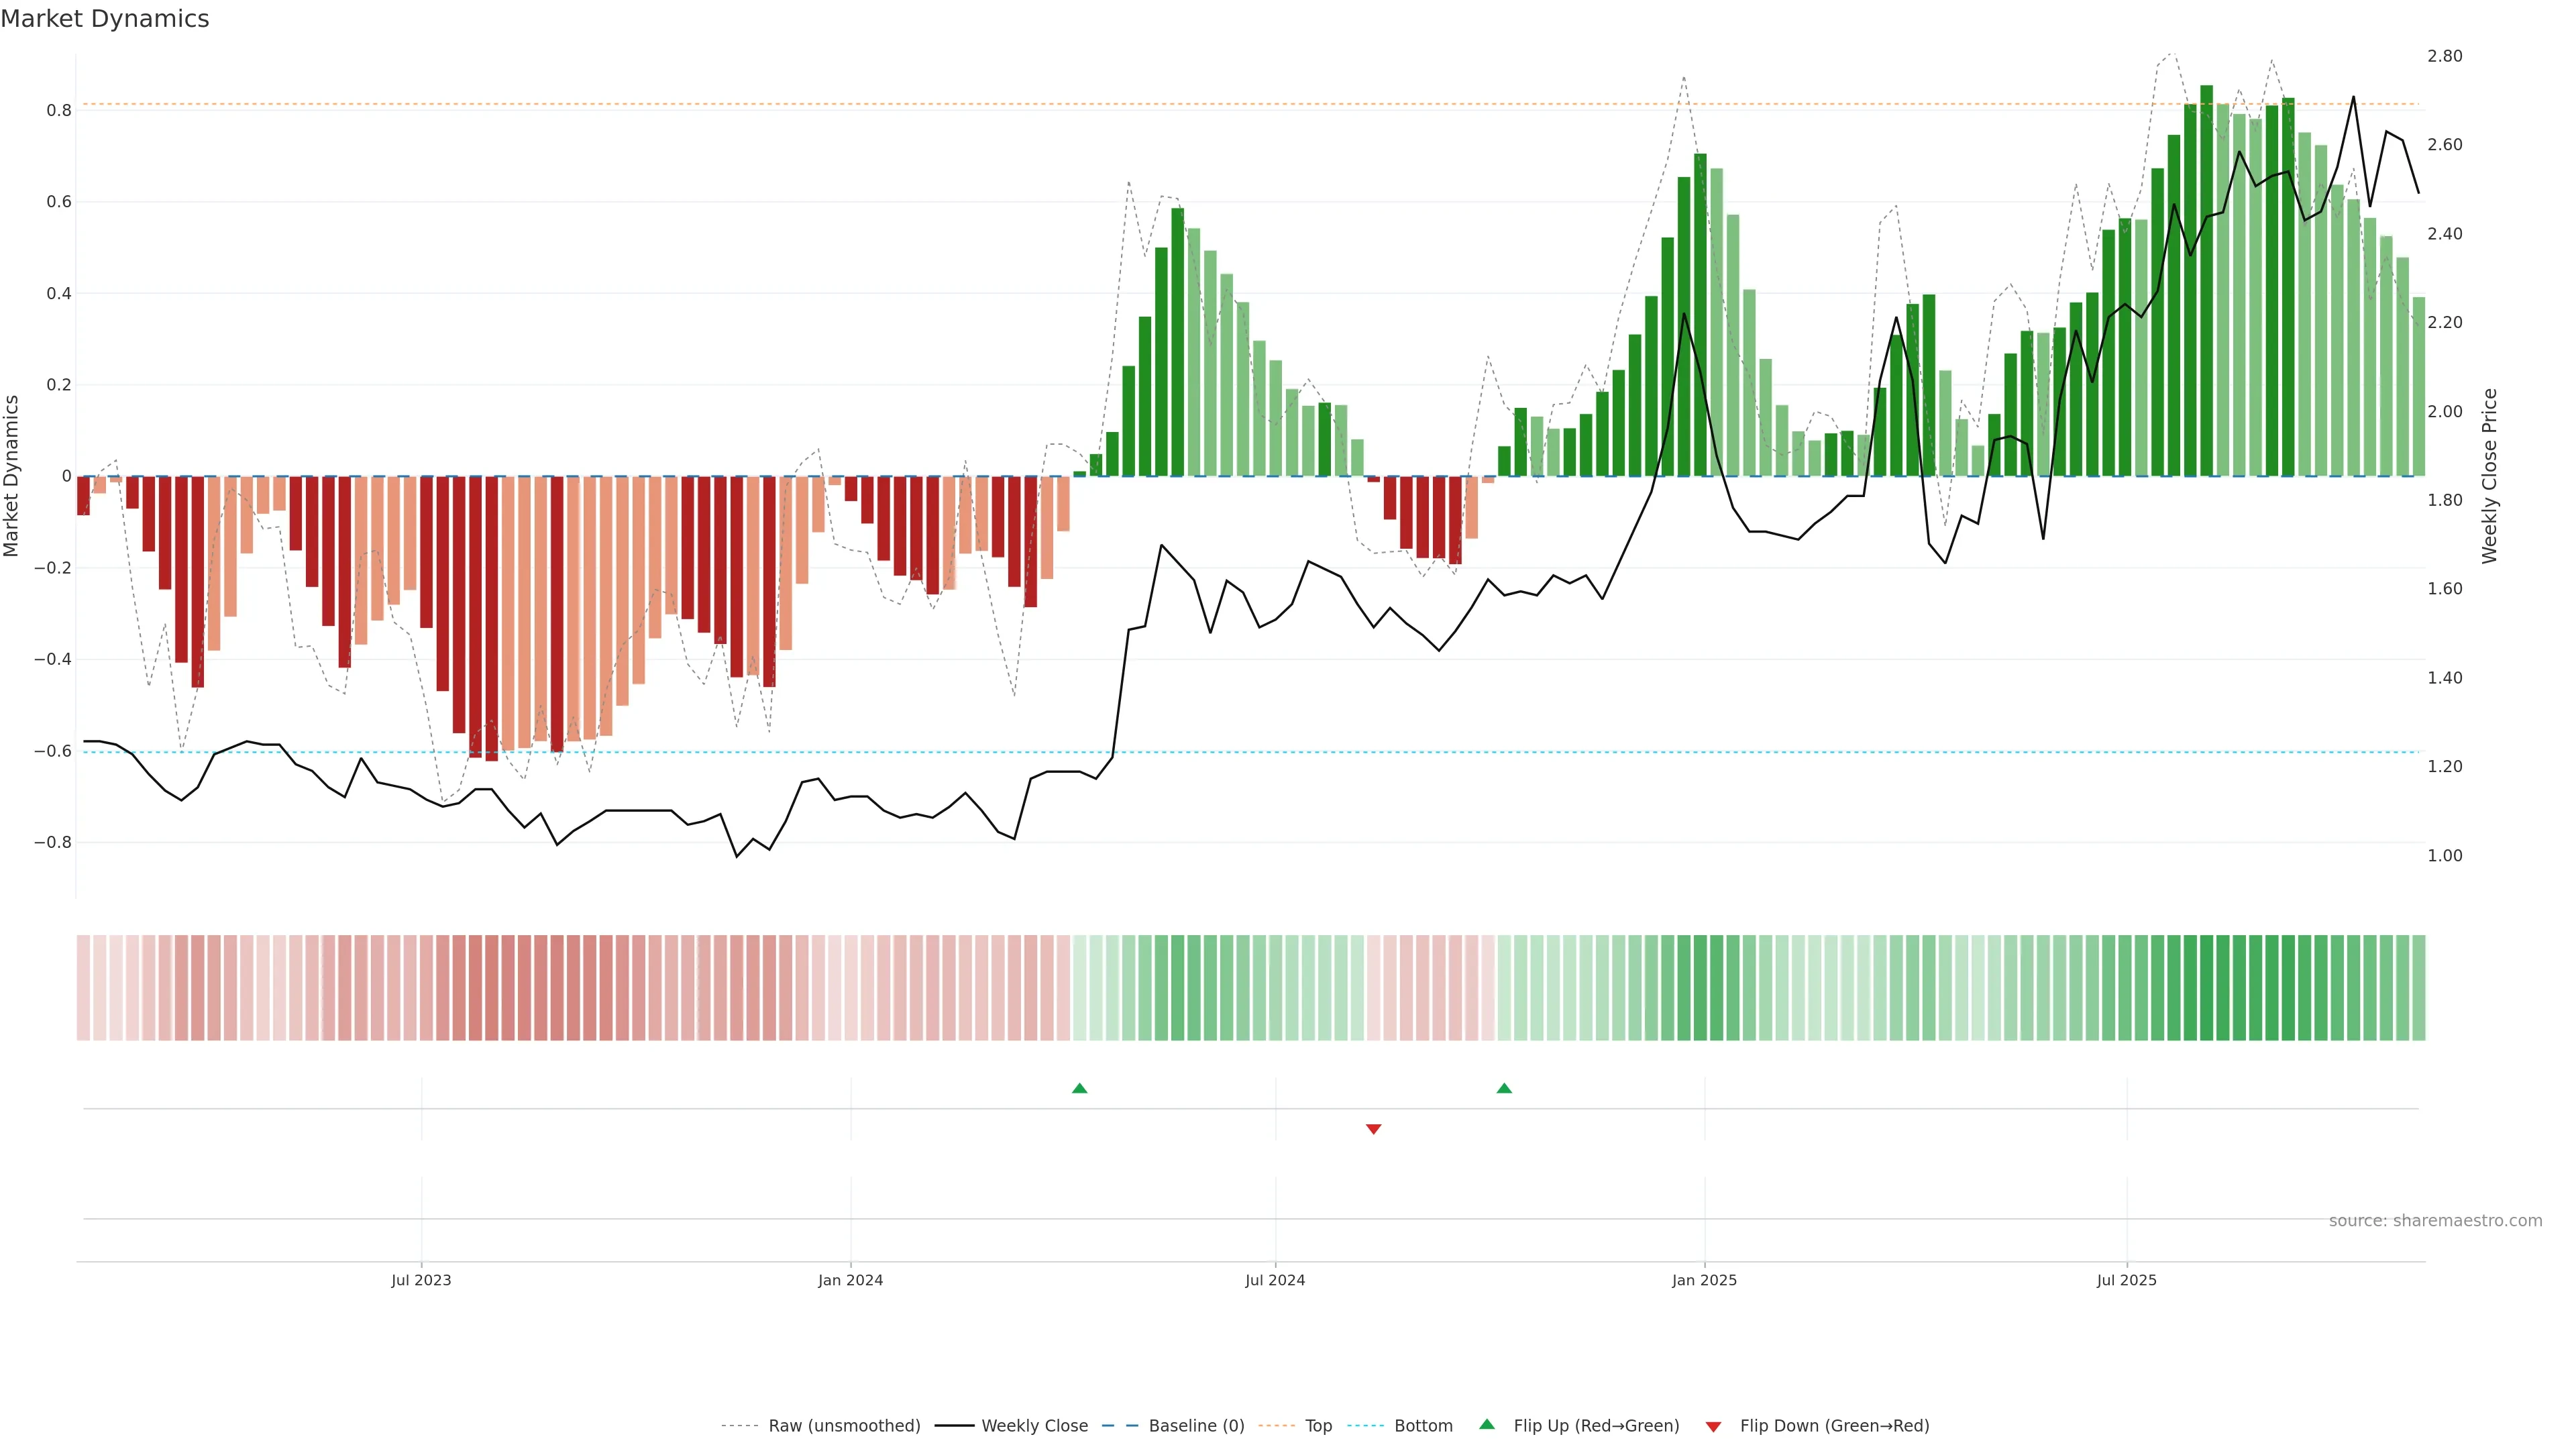Viewport: 2576px width, 1449px height.
Task: Click the Flip Down (Green→Red) legend label
Action: coord(1834,1426)
